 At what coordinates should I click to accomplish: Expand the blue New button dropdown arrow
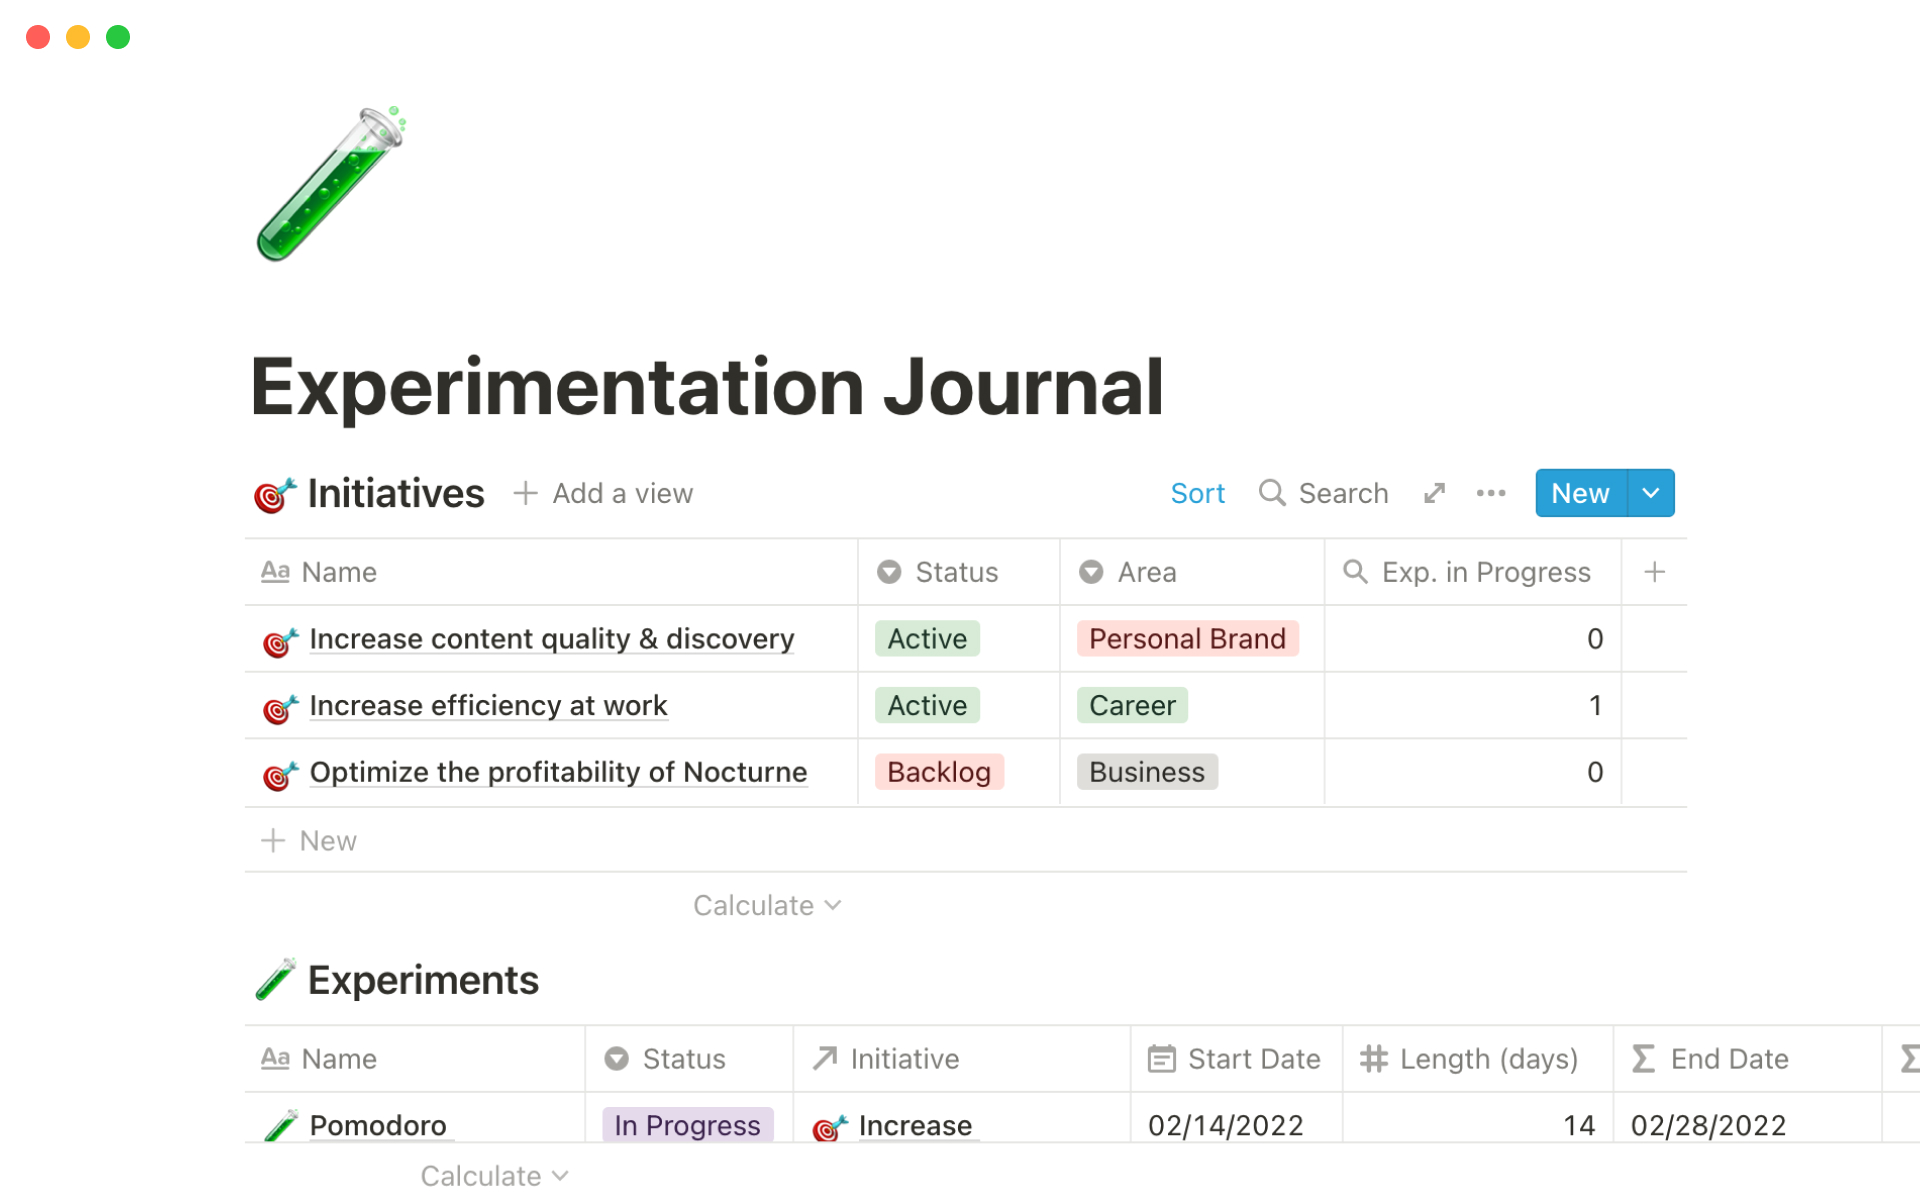(1651, 493)
